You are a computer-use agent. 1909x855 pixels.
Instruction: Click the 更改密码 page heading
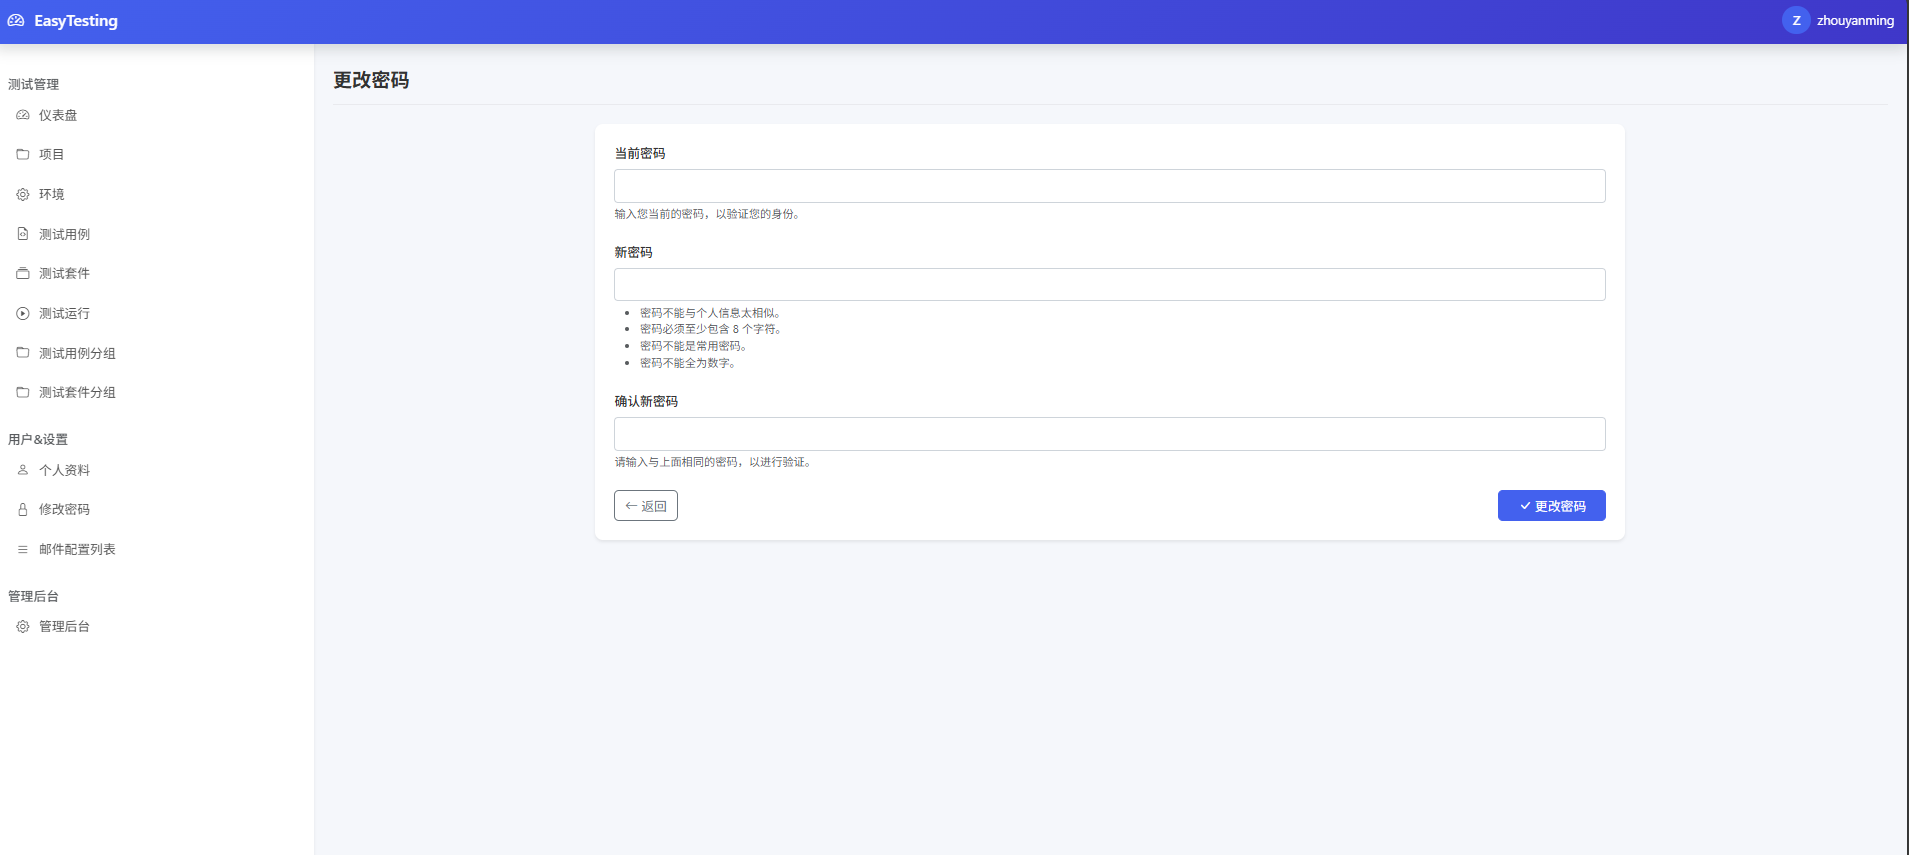pos(371,80)
